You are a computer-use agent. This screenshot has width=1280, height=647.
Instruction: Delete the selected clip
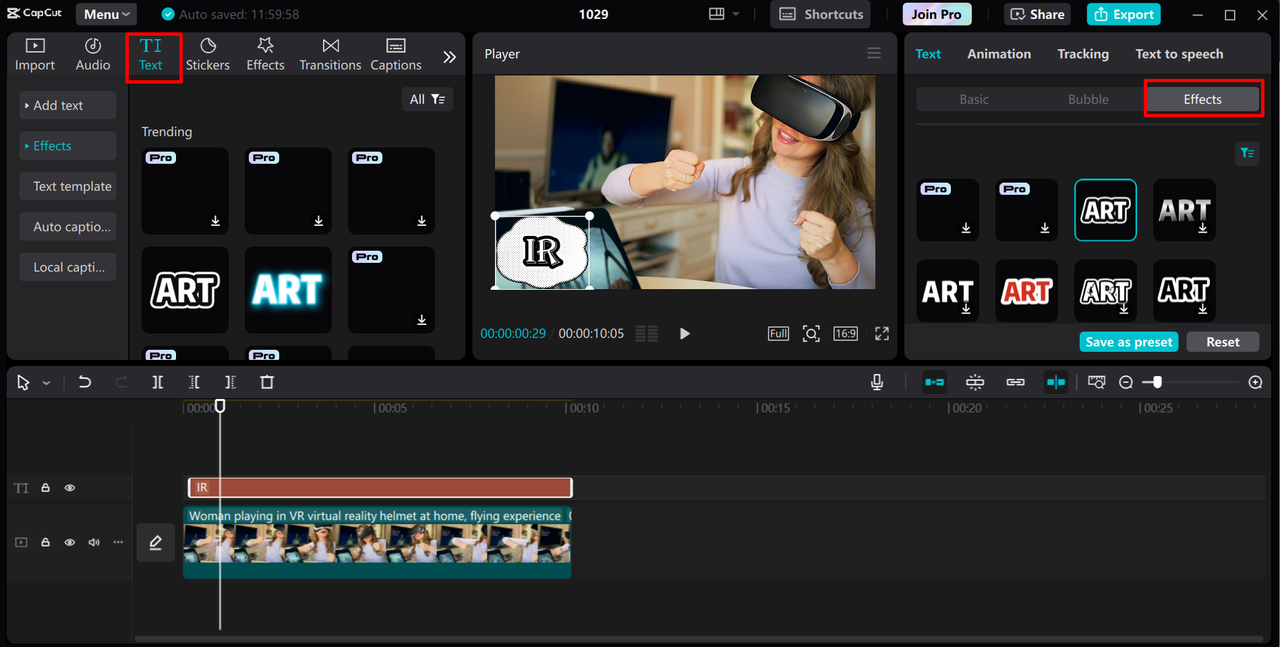pyautogui.click(x=267, y=382)
